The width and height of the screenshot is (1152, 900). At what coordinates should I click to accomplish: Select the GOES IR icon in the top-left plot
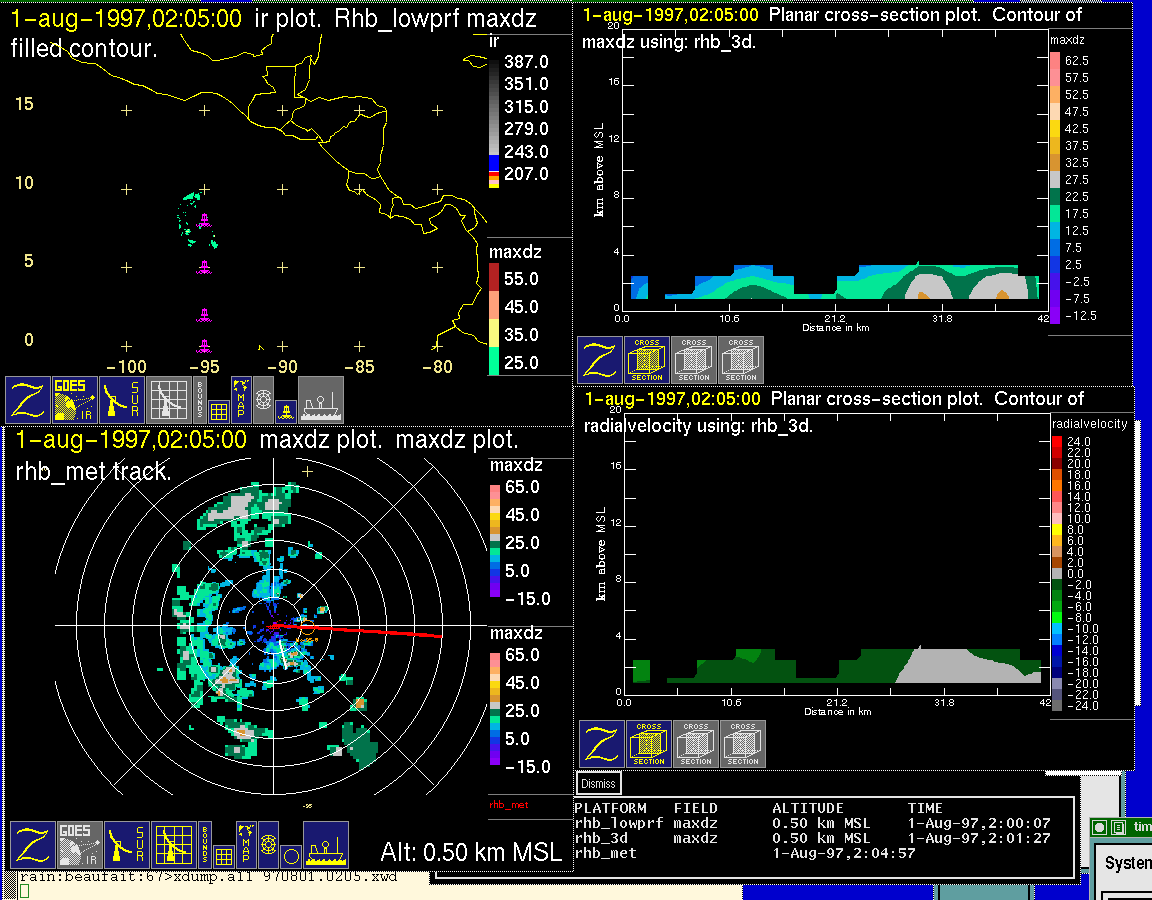point(76,400)
